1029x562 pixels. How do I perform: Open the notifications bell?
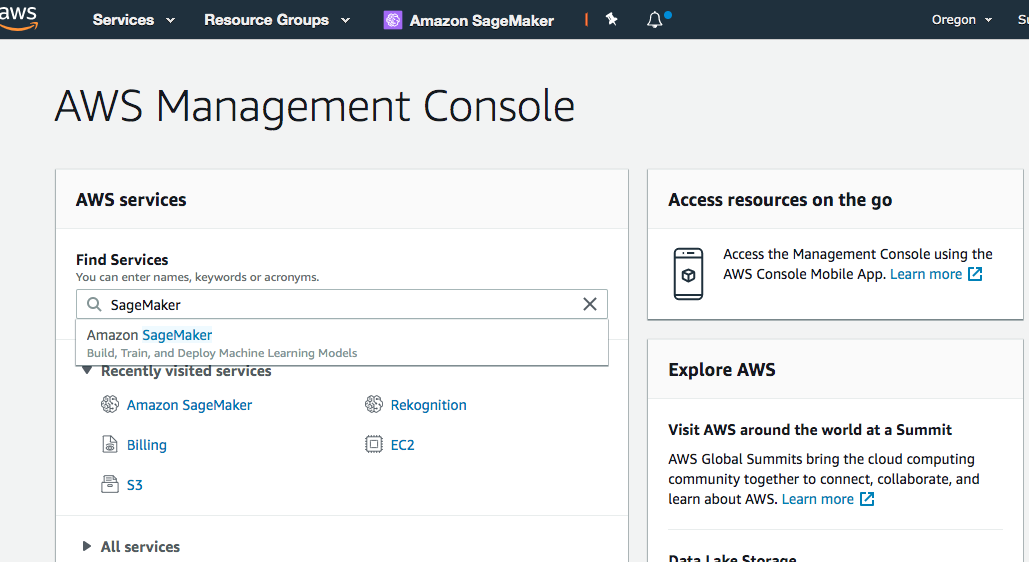pos(655,19)
